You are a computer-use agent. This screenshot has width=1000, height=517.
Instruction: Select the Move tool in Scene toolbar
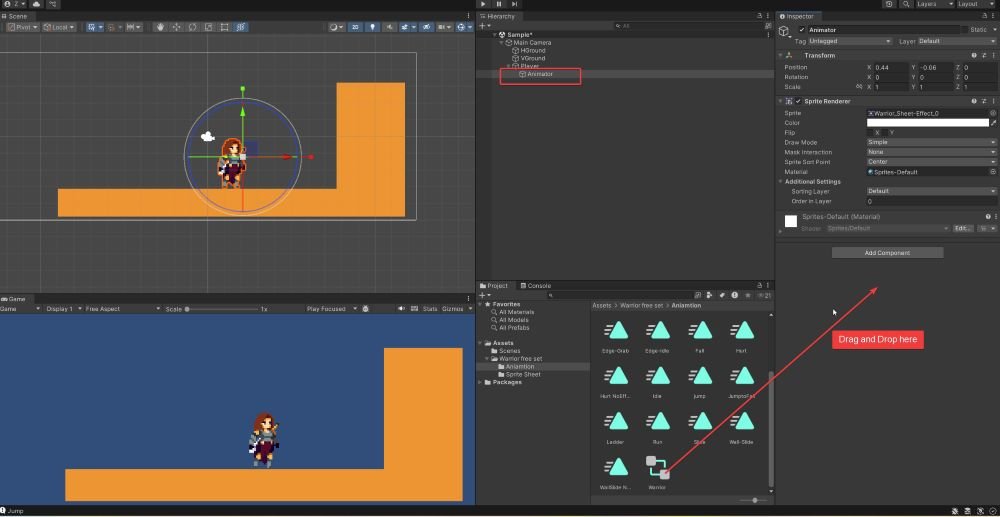tap(176, 27)
